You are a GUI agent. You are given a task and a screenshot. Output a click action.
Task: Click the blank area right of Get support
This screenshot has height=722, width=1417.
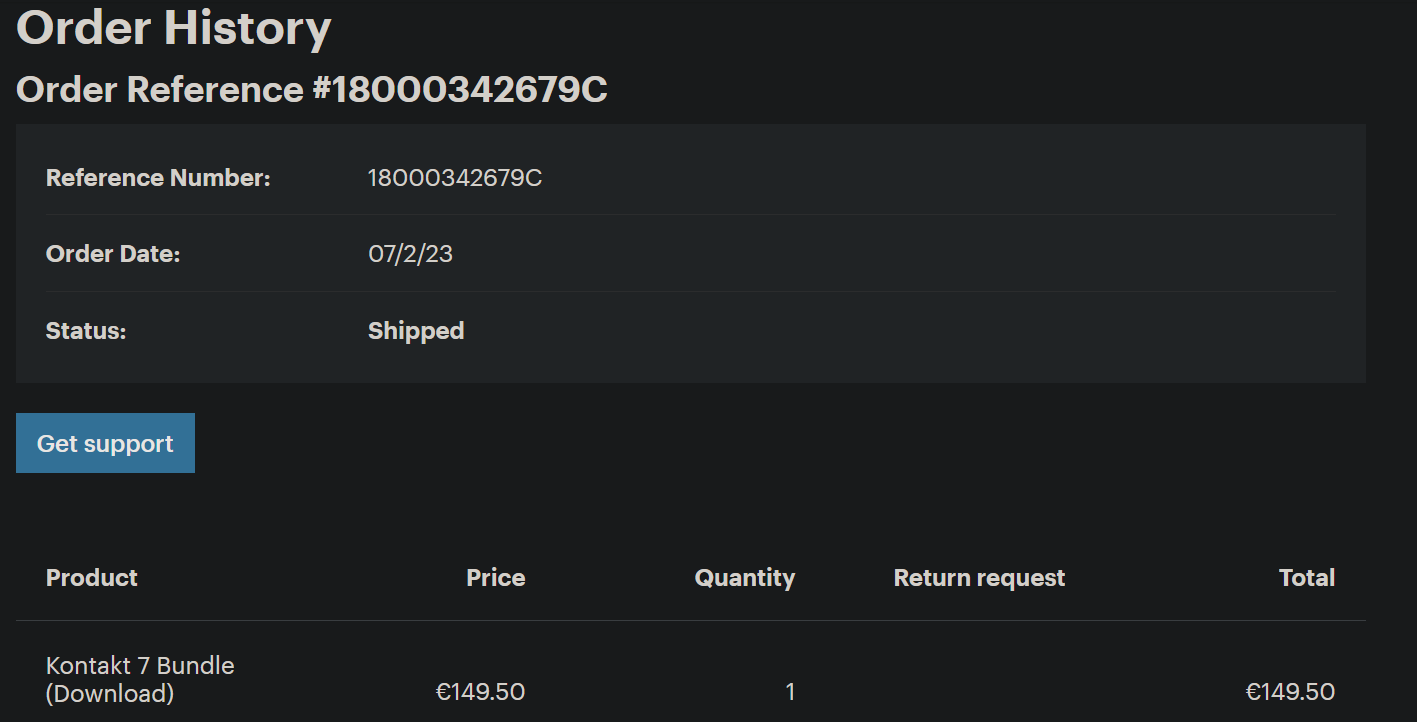pos(700,443)
